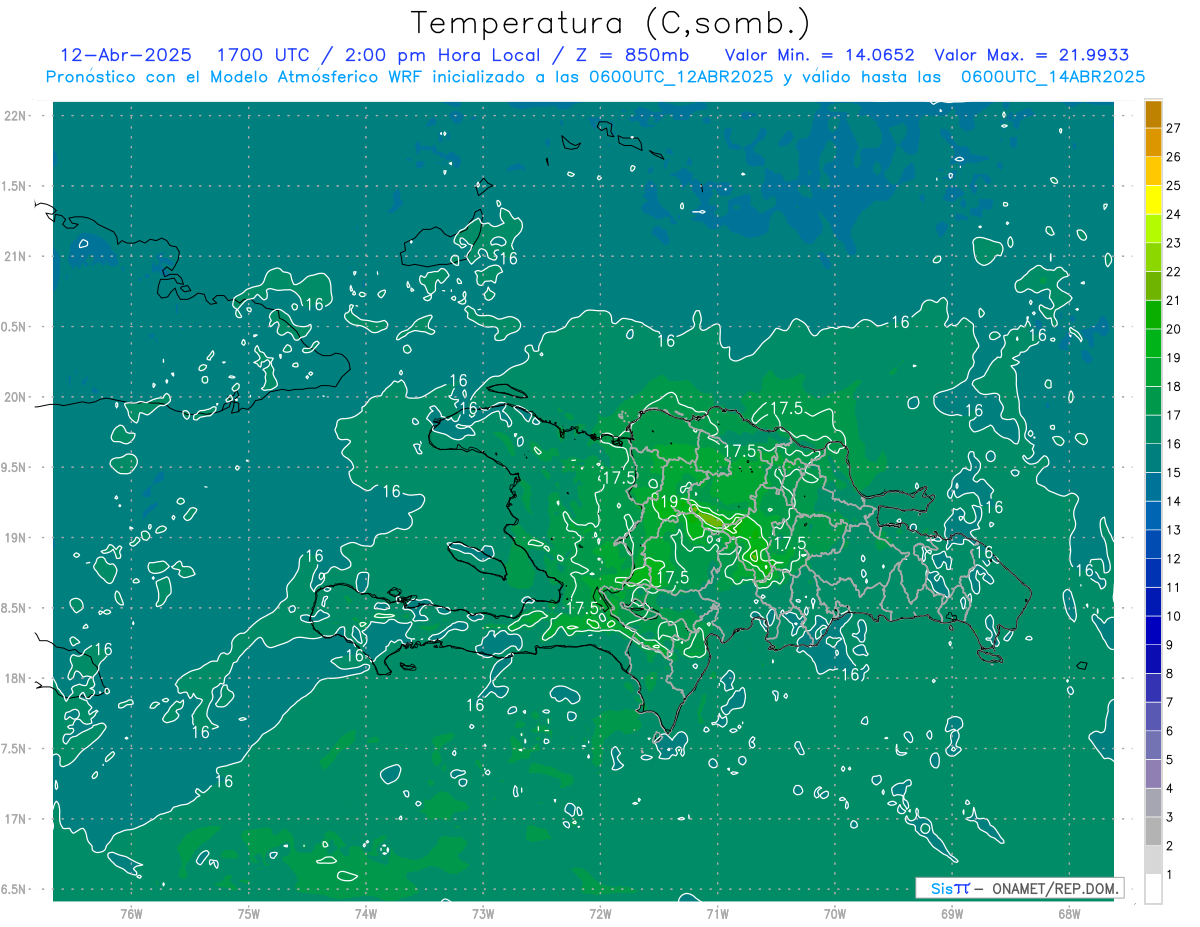This screenshot has height=927, width=1200.
Task: Click legend value 27 on color bar
Action: pyautogui.click(x=1174, y=127)
